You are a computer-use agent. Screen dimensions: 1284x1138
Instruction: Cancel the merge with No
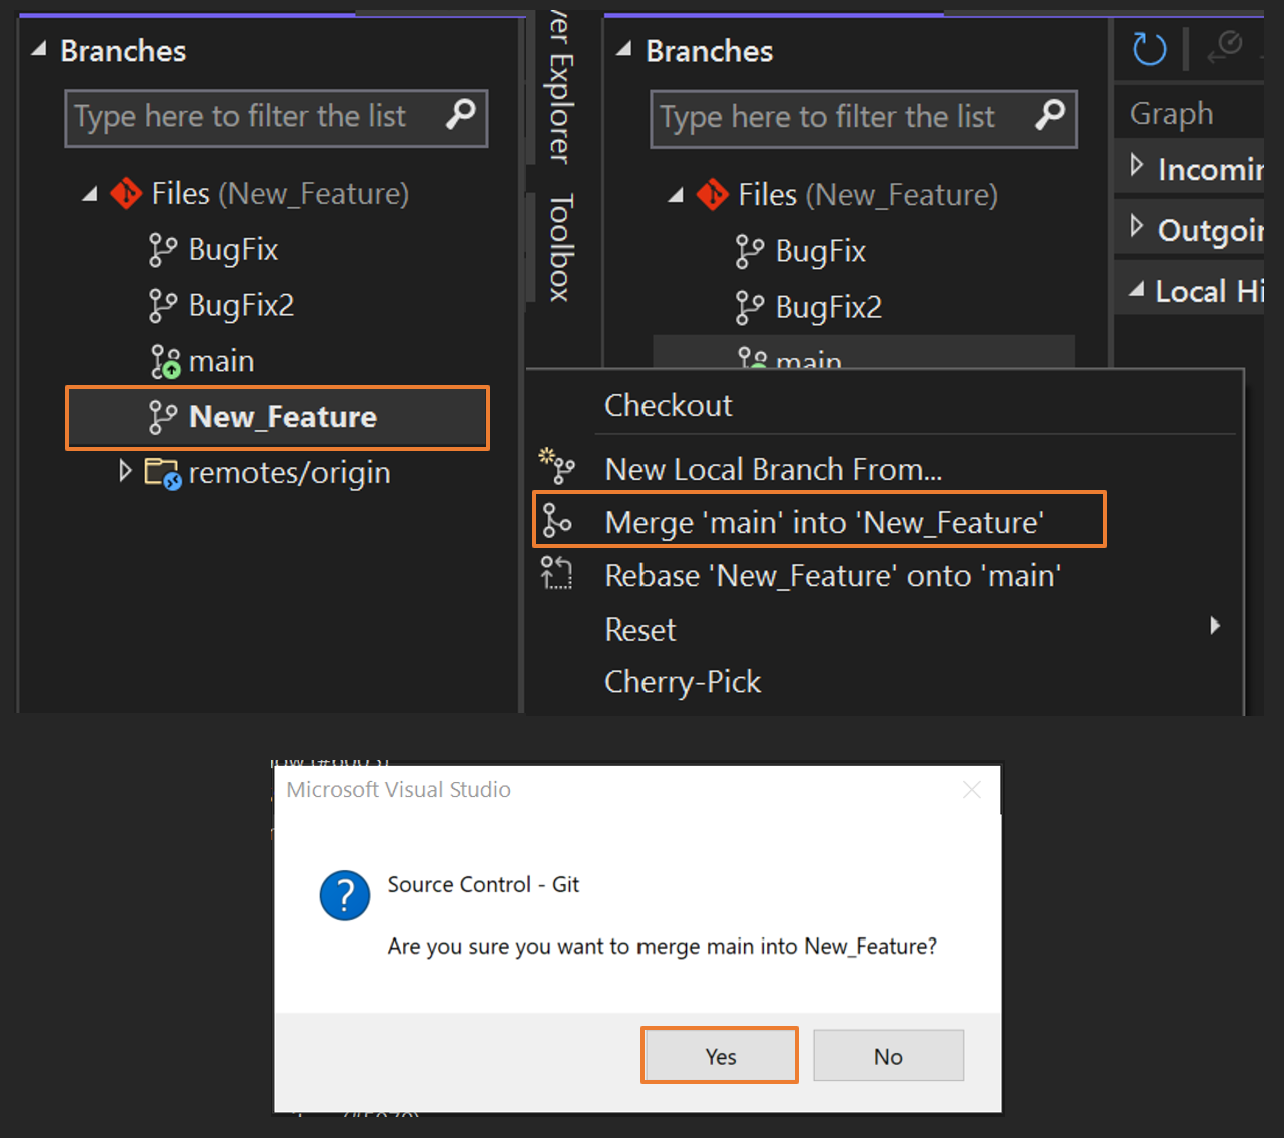888,1055
